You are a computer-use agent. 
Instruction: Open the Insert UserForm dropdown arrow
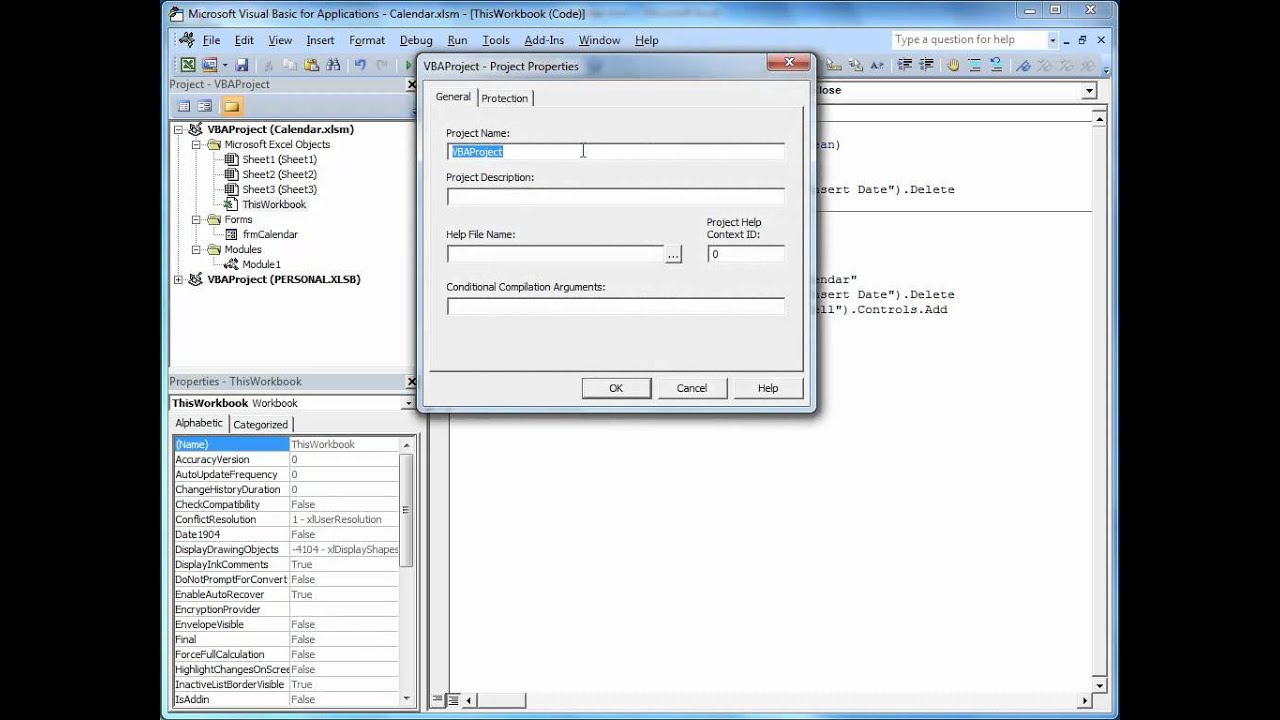(x=225, y=65)
